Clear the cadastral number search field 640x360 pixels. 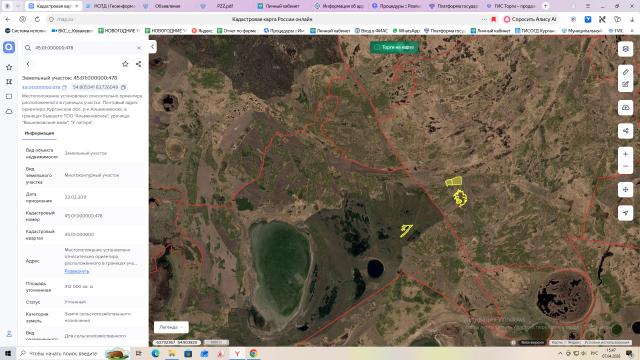point(139,48)
